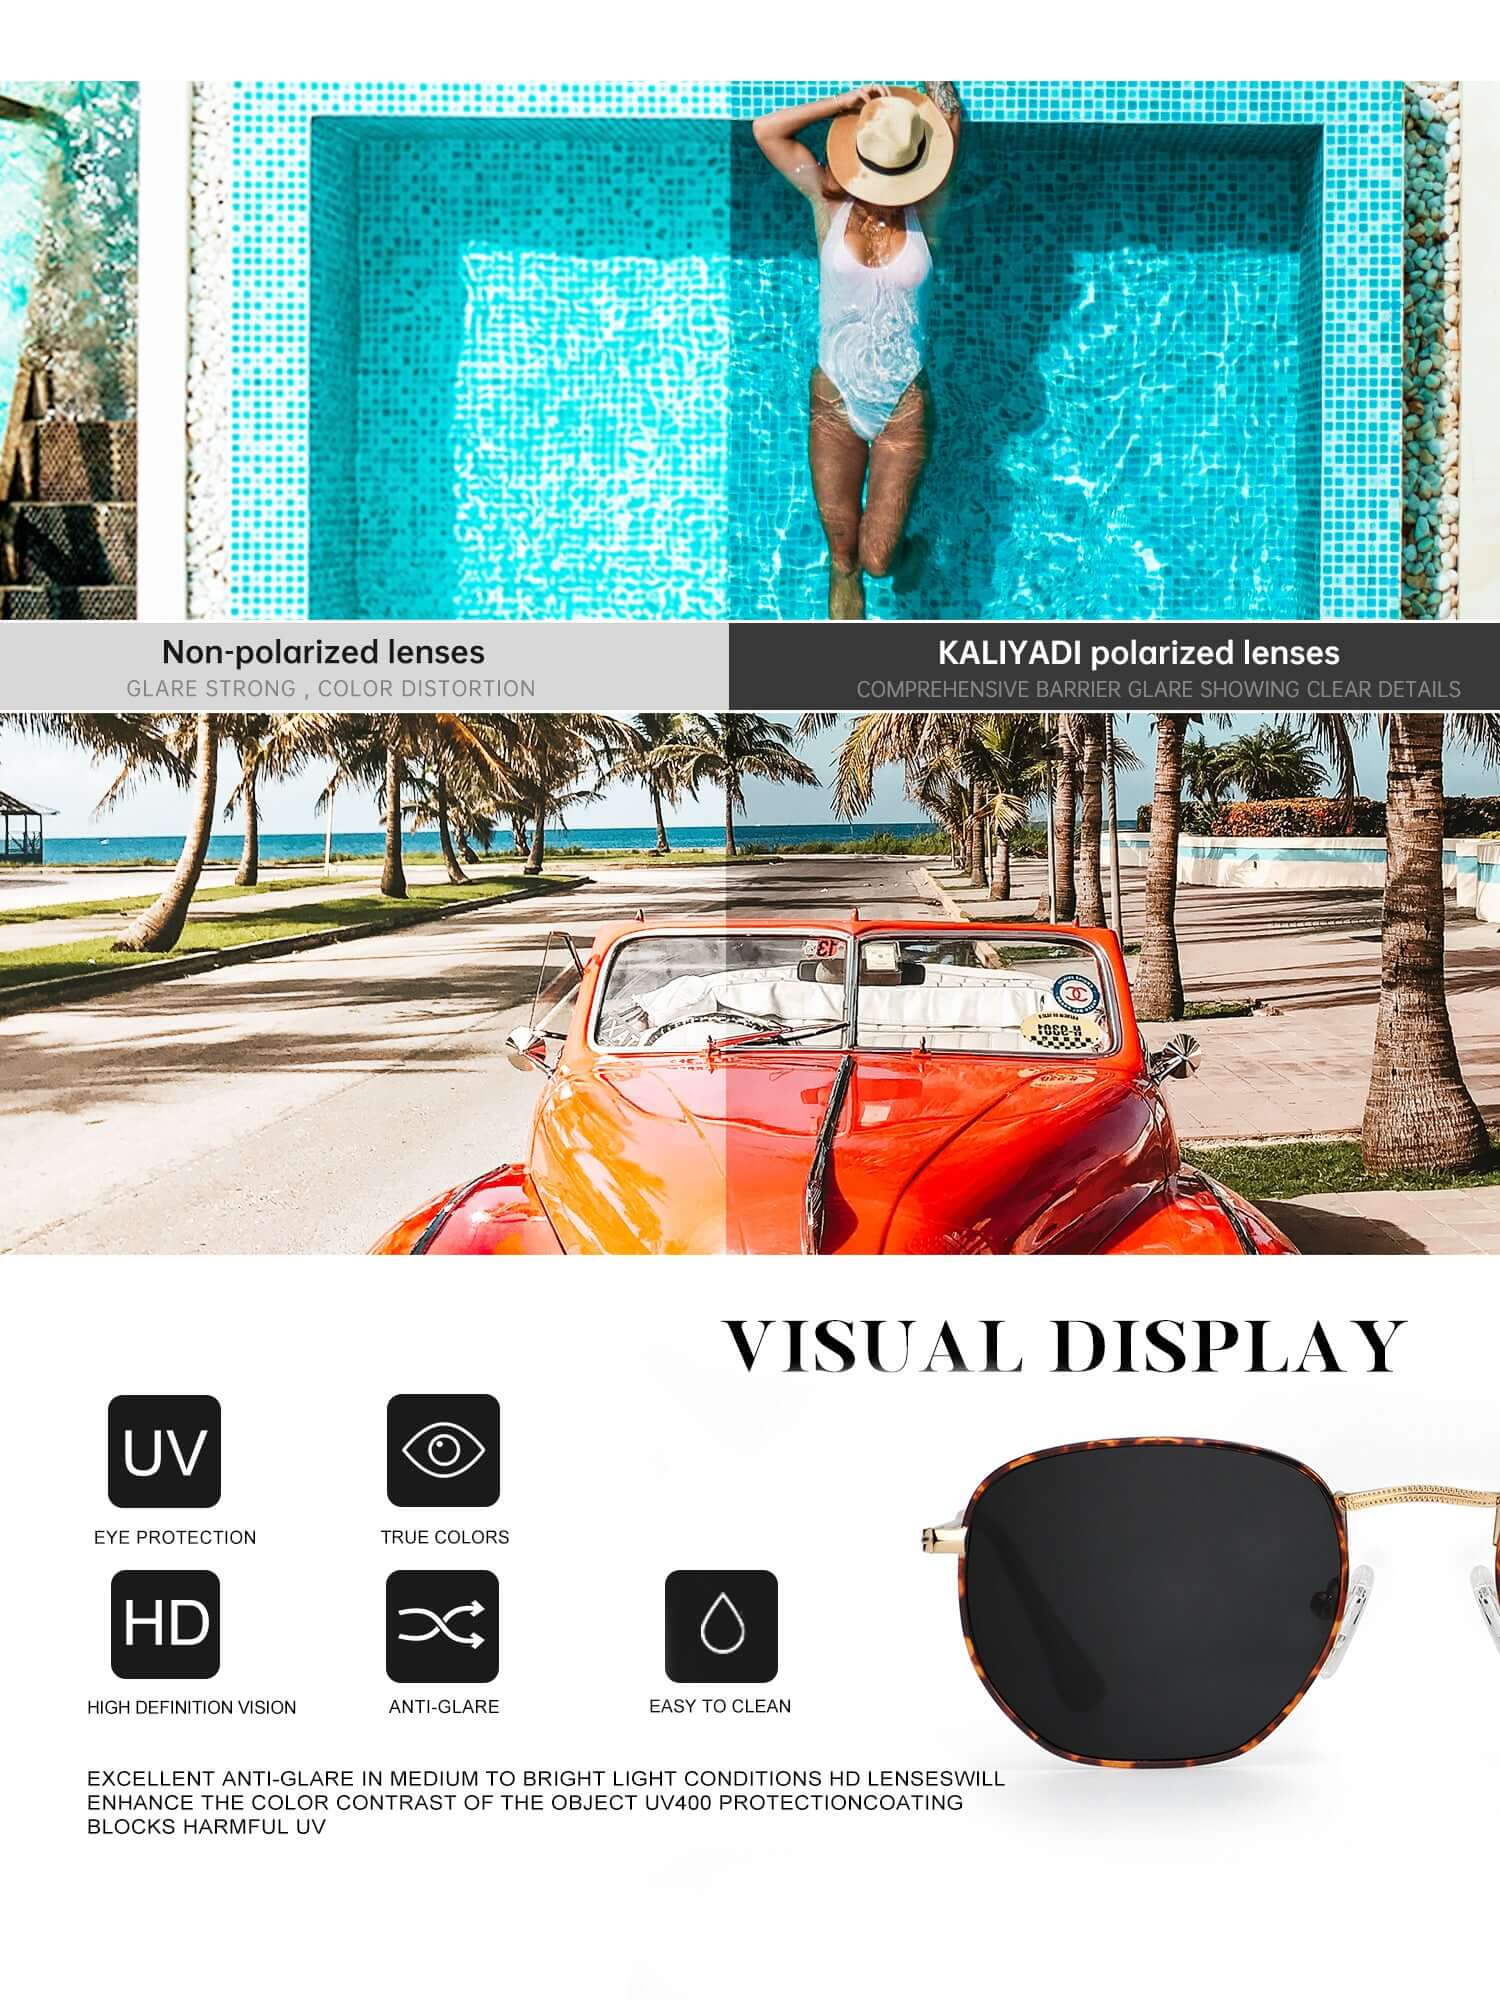Click the VISUAL DISPLAY title

click(x=1065, y=1346)
